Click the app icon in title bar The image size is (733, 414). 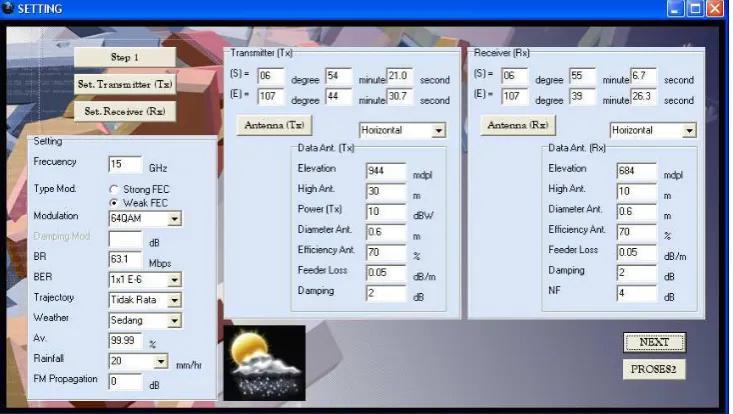tap(8, 8)
